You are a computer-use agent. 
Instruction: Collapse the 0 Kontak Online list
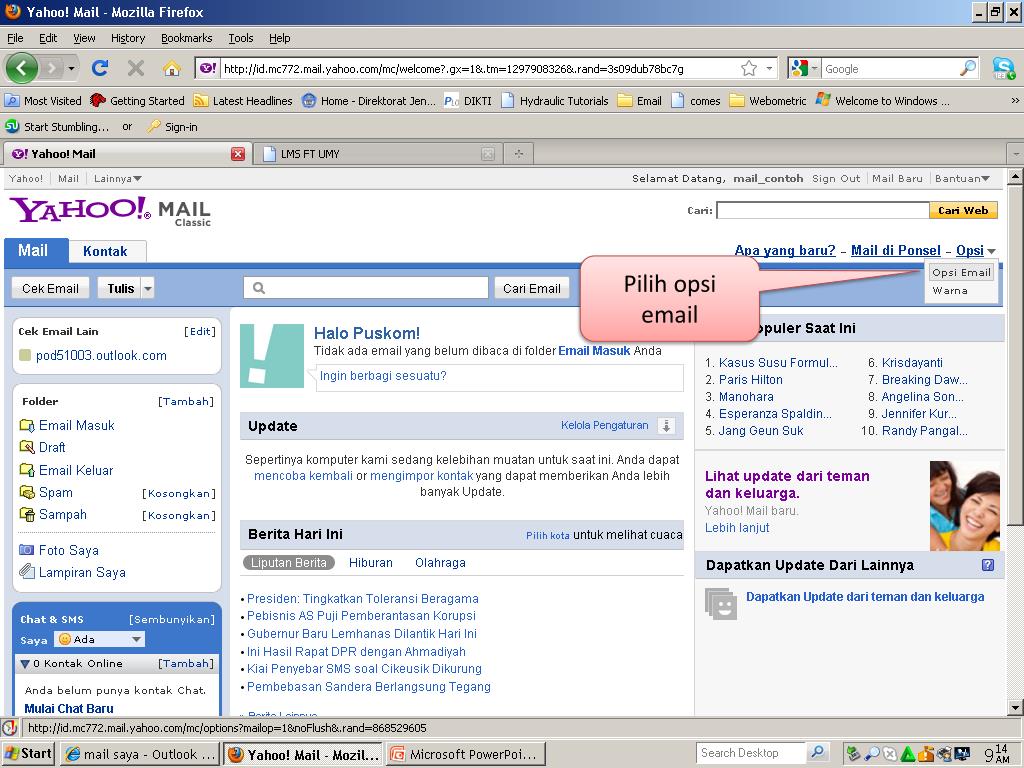[x=25, y=664]
